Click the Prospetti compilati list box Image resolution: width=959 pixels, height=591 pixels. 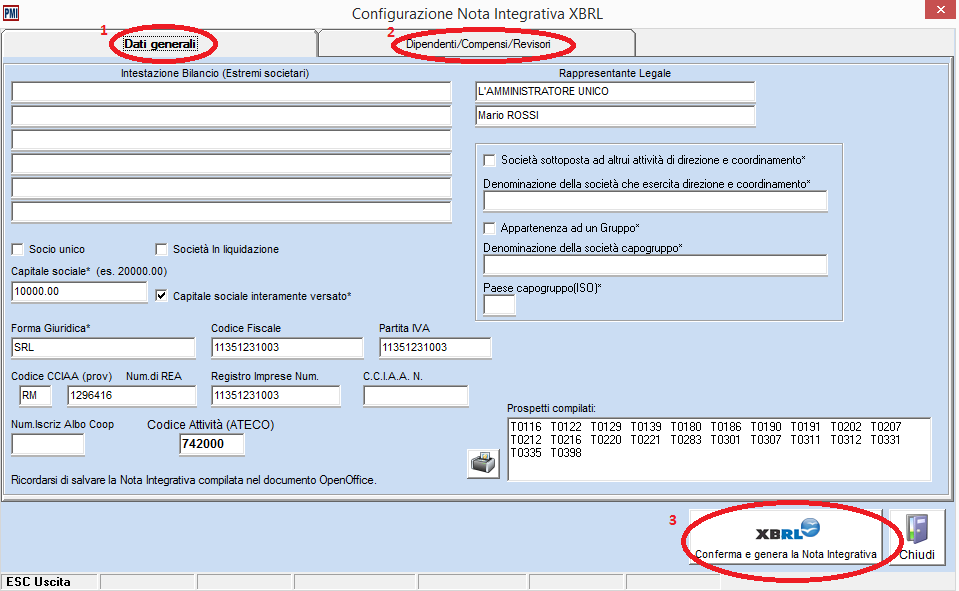pos(718,448)
